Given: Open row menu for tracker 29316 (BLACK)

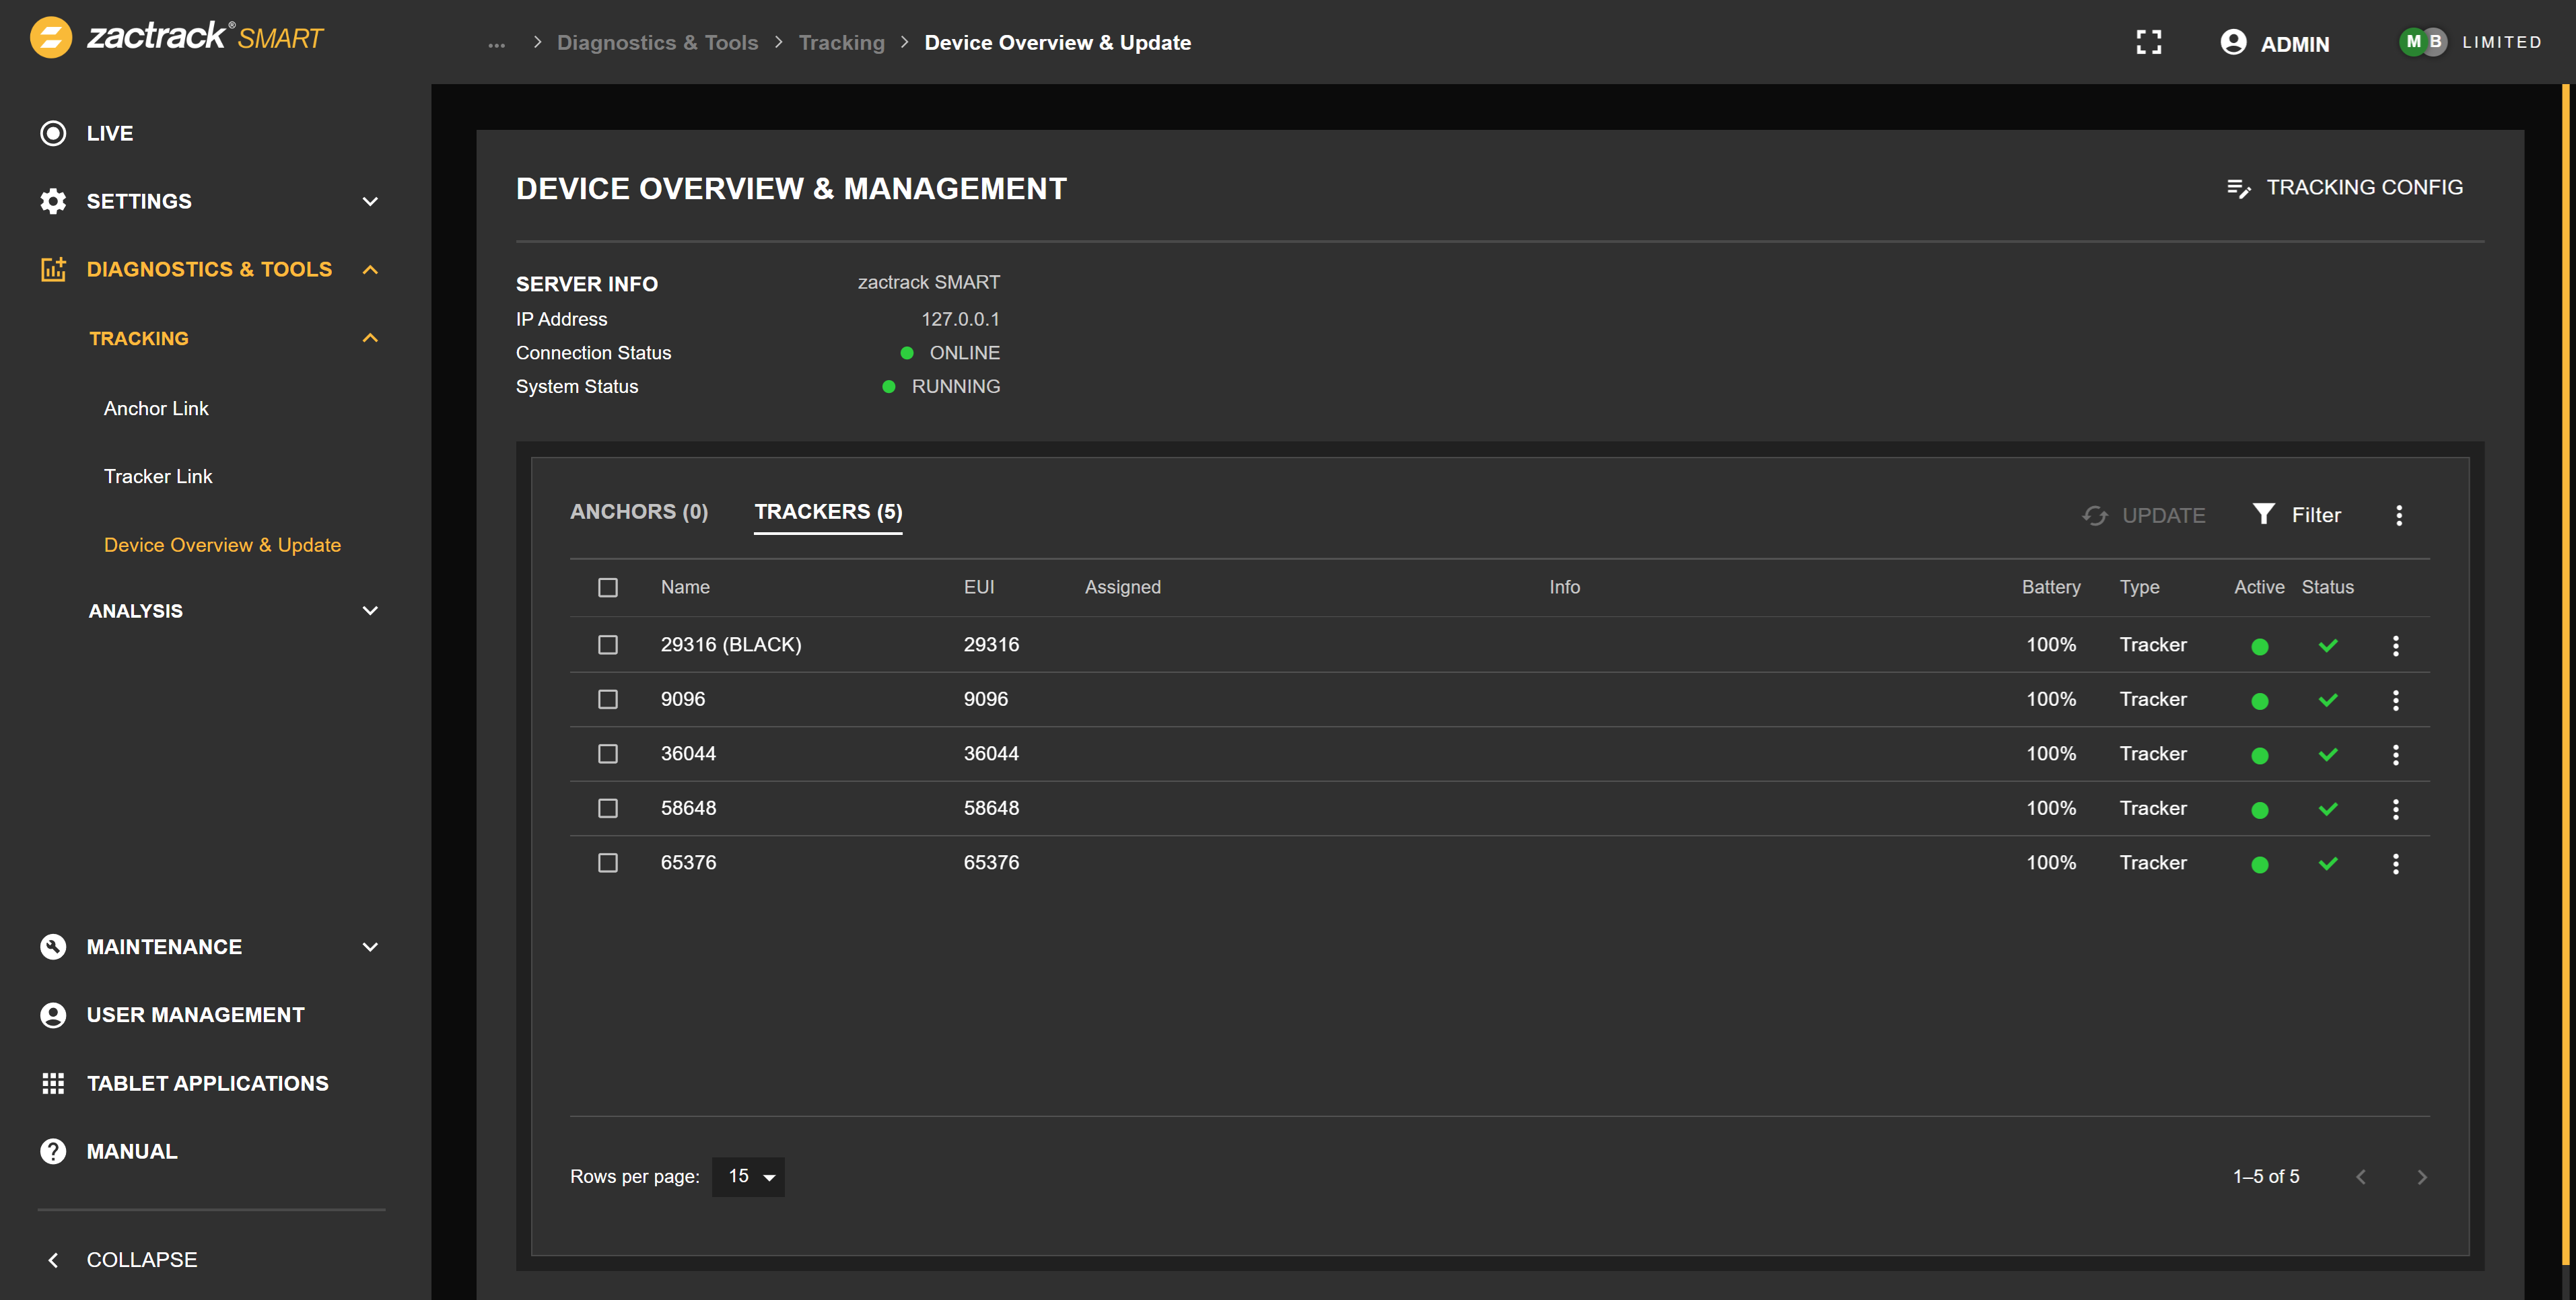Looking at the screenshot, I should click(2396, 645).
